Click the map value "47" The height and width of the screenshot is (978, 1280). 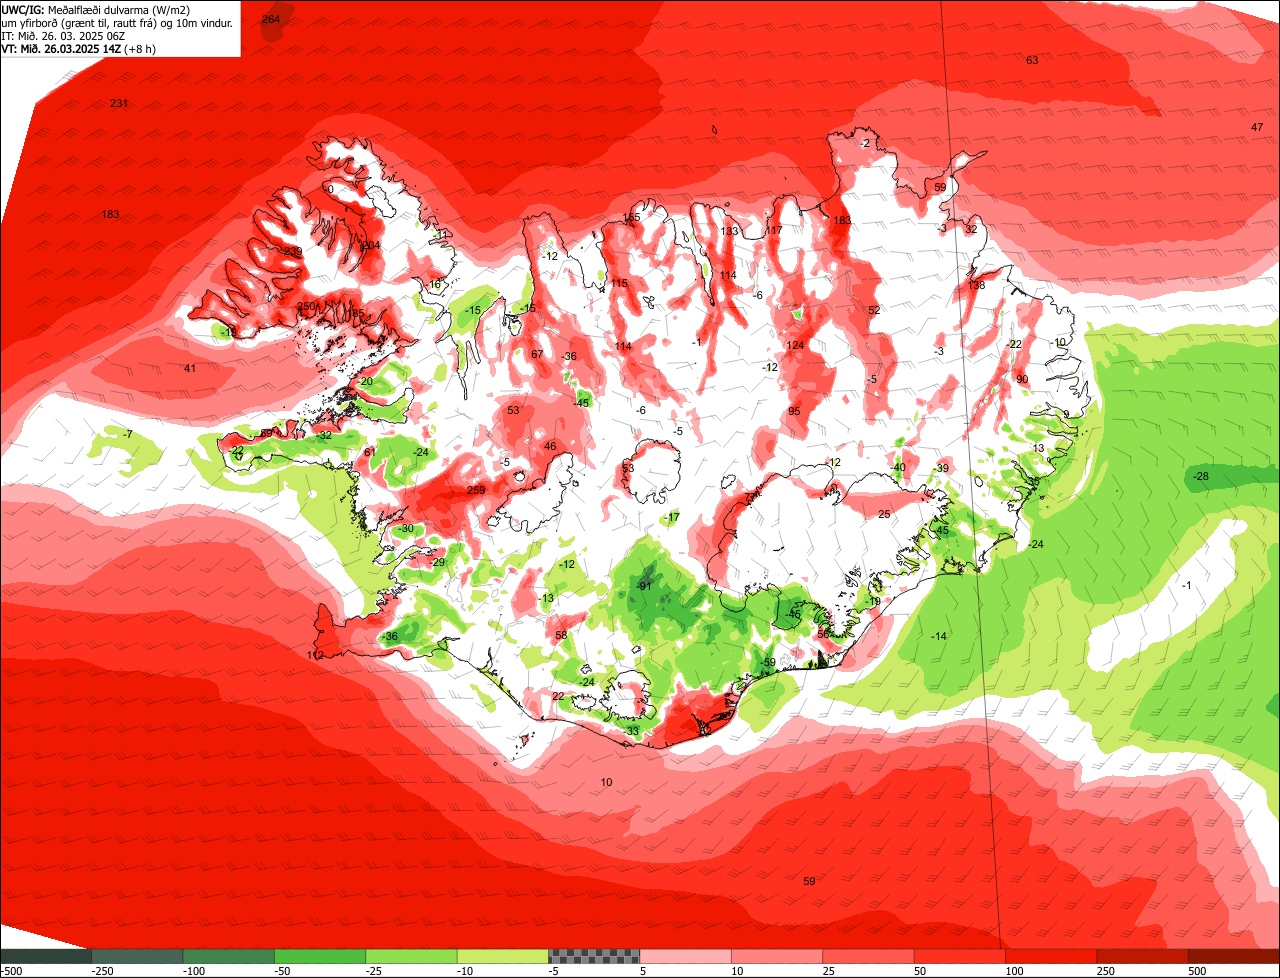[1257, 127]
